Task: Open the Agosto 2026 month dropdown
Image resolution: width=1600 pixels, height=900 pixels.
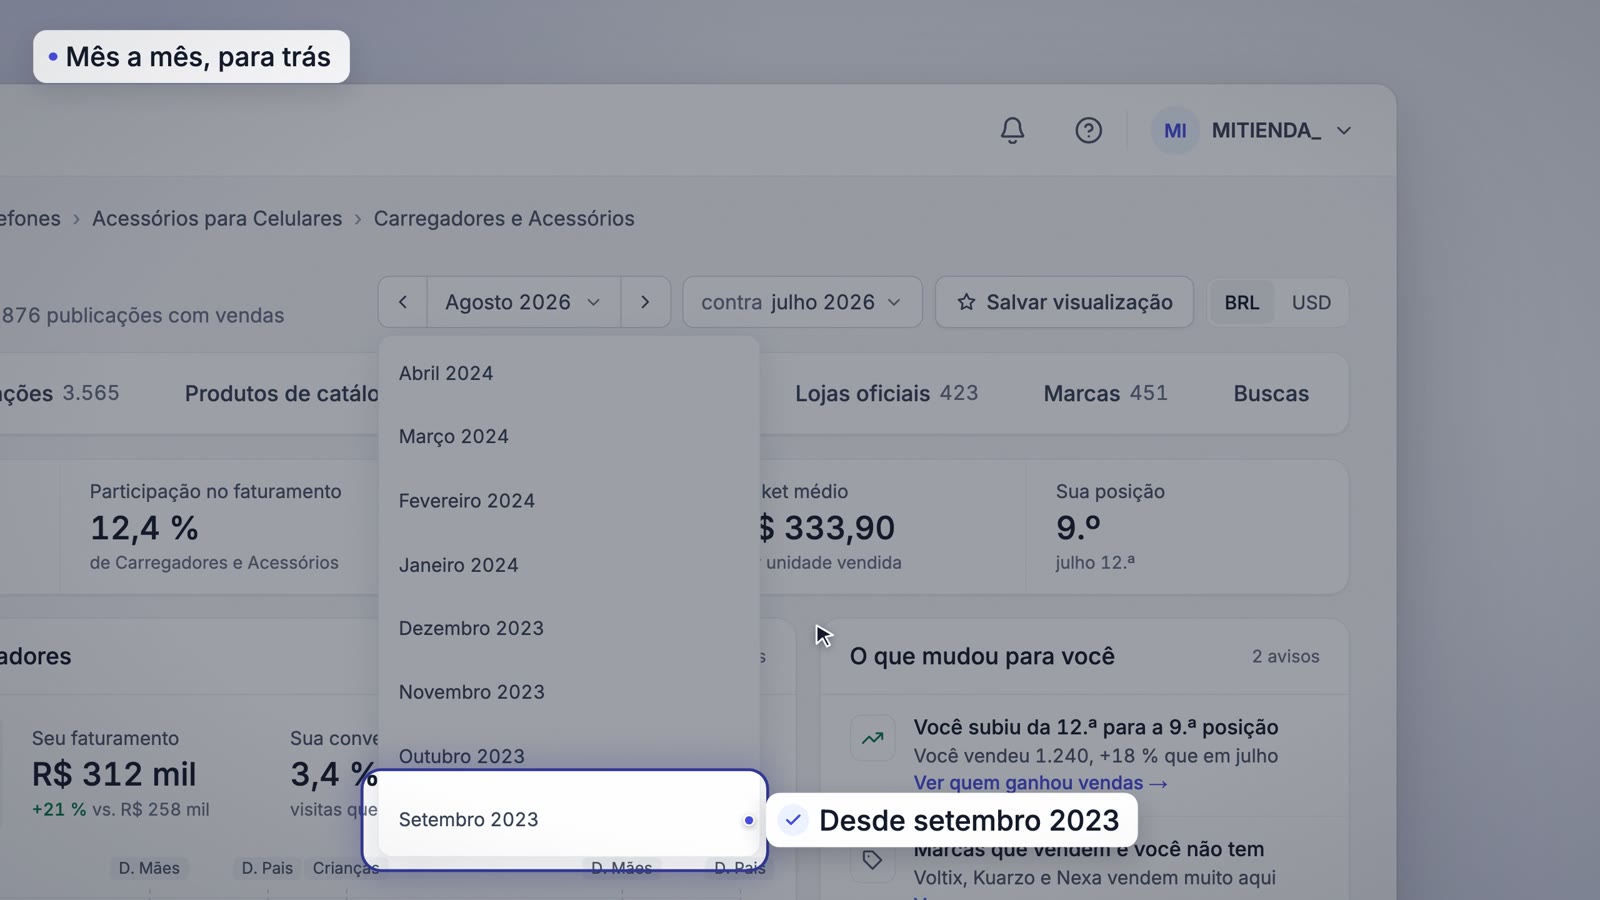Action: (x=523, y=302)
